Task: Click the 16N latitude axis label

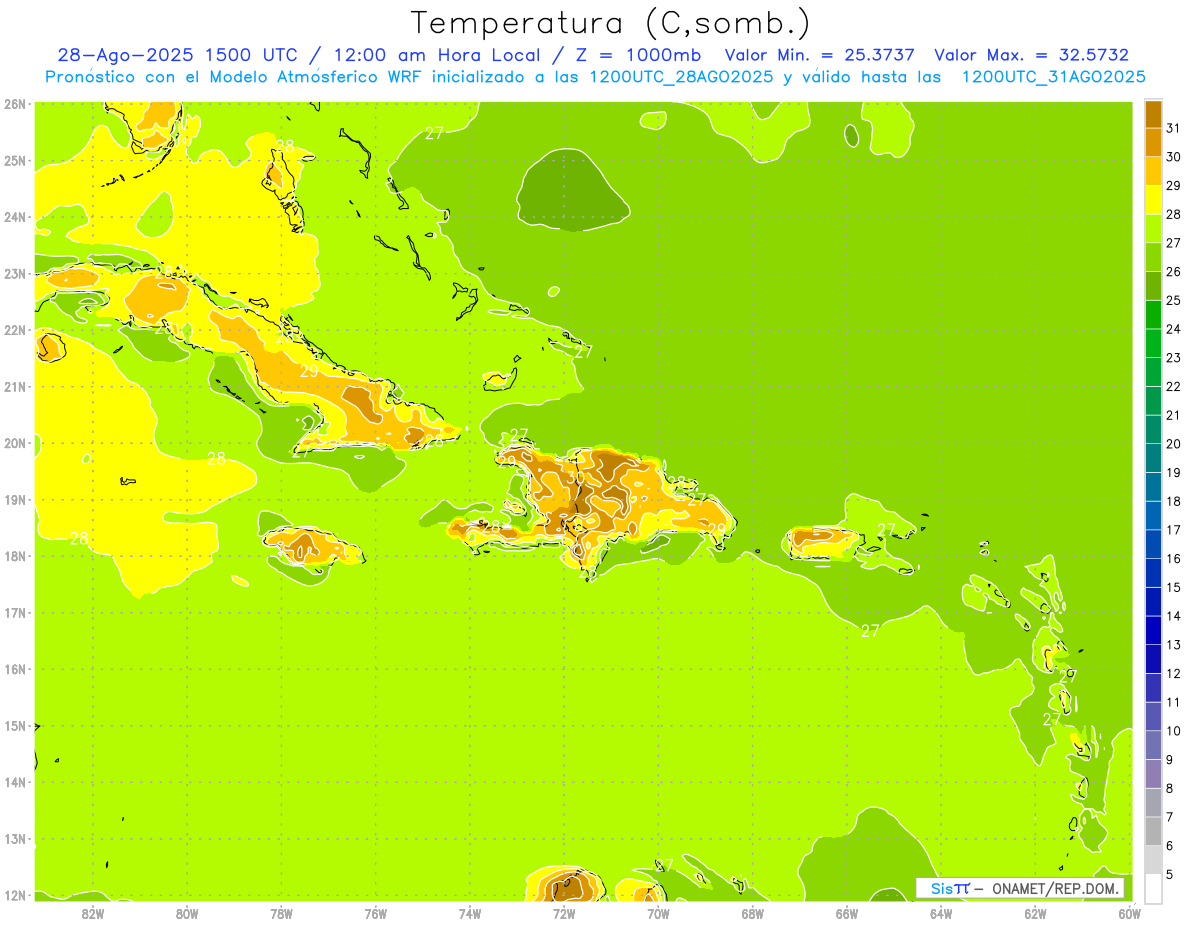Action: (x=14, y=669)
